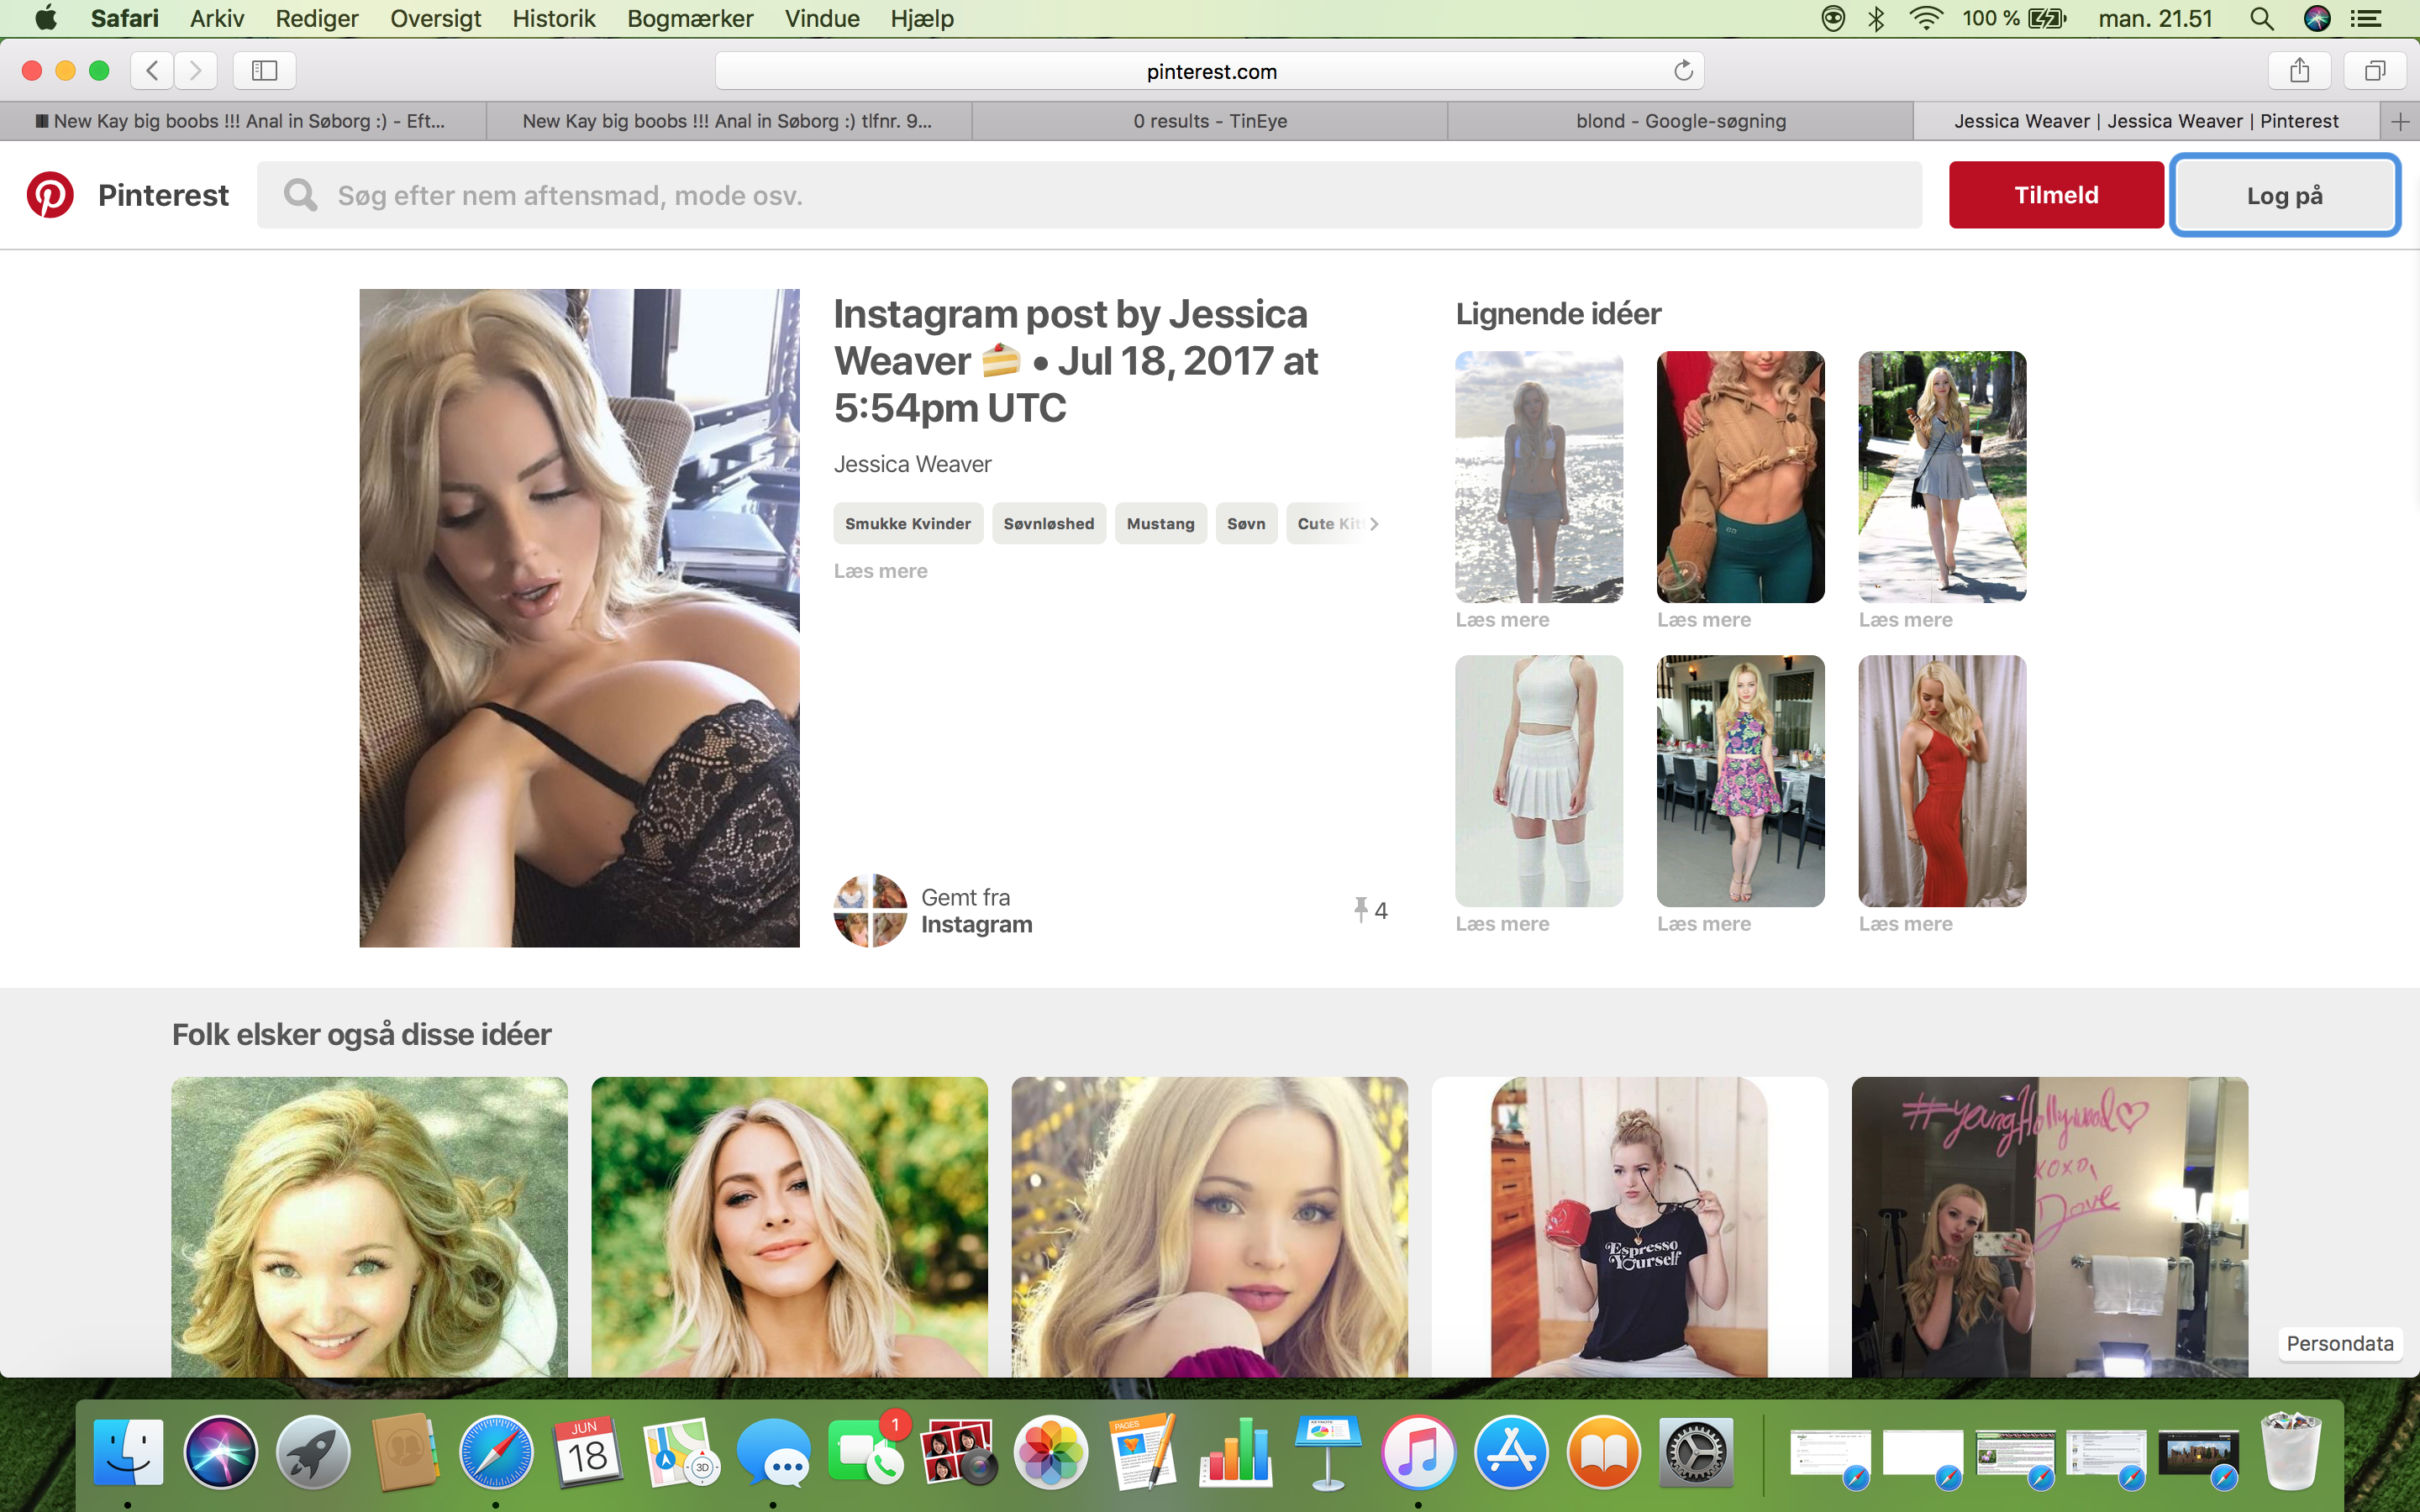Screen dimensions: 2420x1512
Task: Open the Rediger menu
Action: point(316,18)
